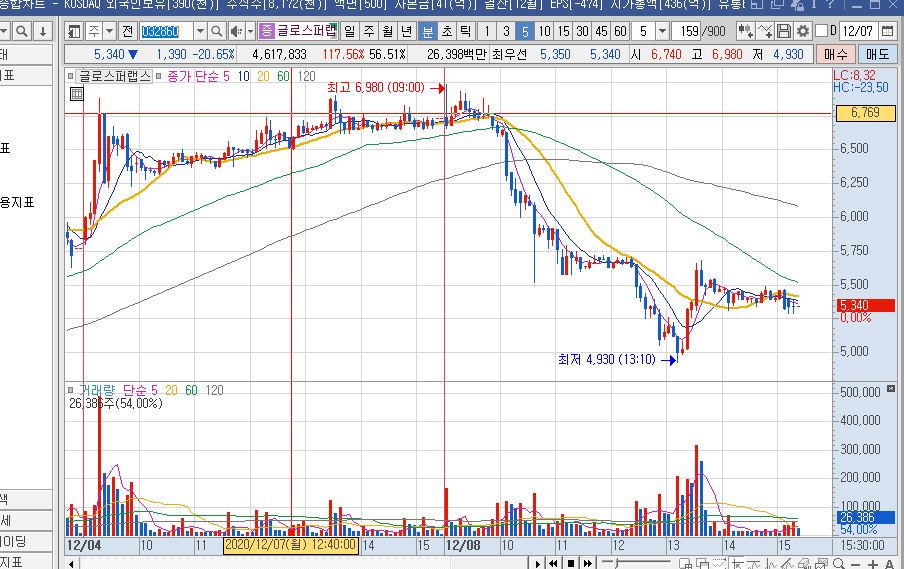This screenshot has width=904, height=569.
Task: Set interval to 3 minutes
Action: [x=506, y=31]
